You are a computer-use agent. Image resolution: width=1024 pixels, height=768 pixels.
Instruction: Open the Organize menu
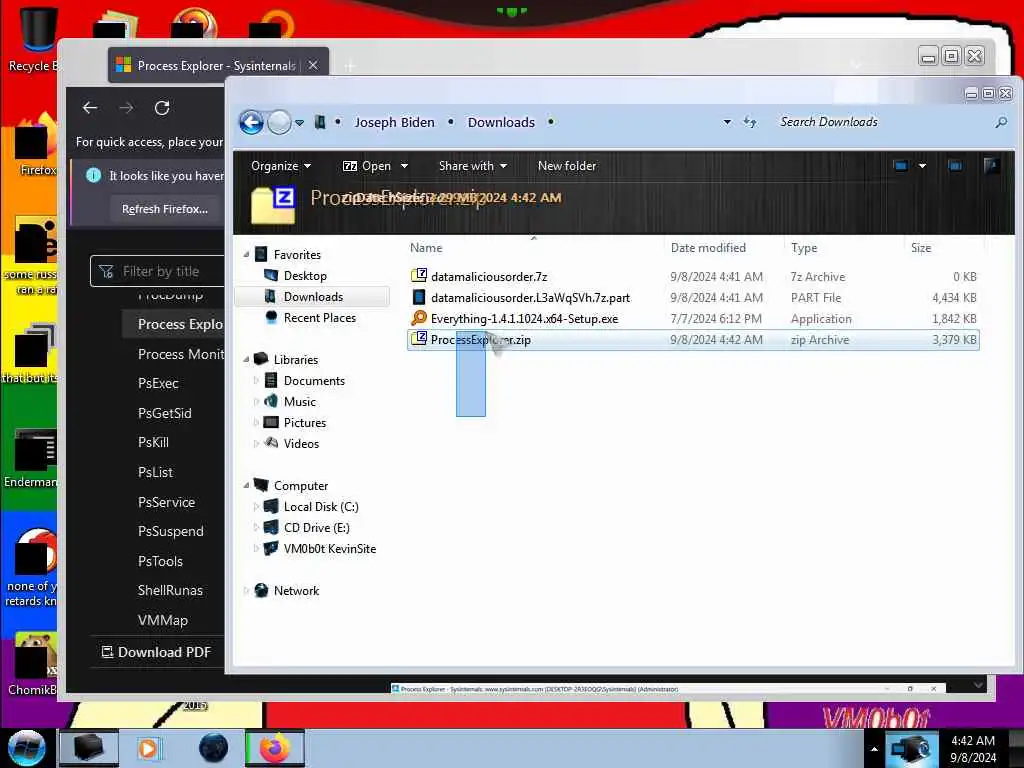(x=281, y=166)
